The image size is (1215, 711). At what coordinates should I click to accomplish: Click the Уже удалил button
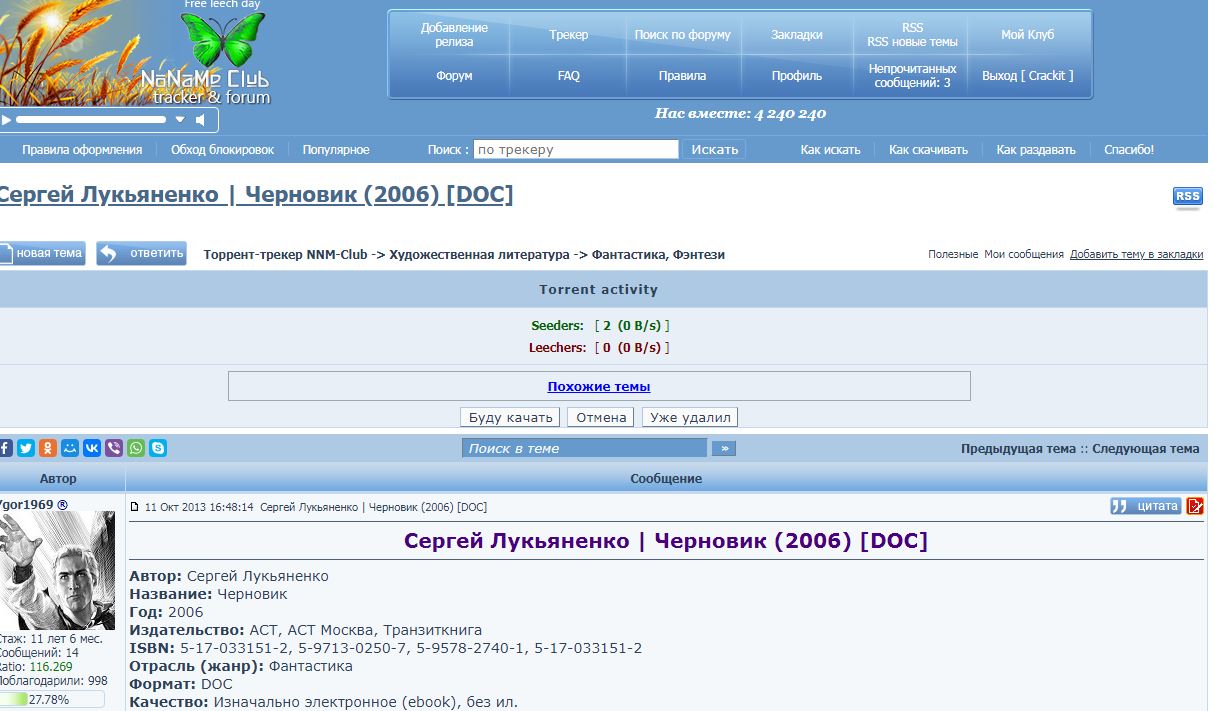[x=690, y=417]
